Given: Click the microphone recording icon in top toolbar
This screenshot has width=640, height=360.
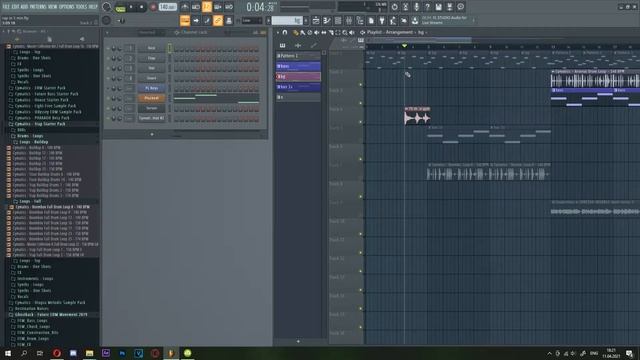Looking at the screenshot, I should coord(416,7).
